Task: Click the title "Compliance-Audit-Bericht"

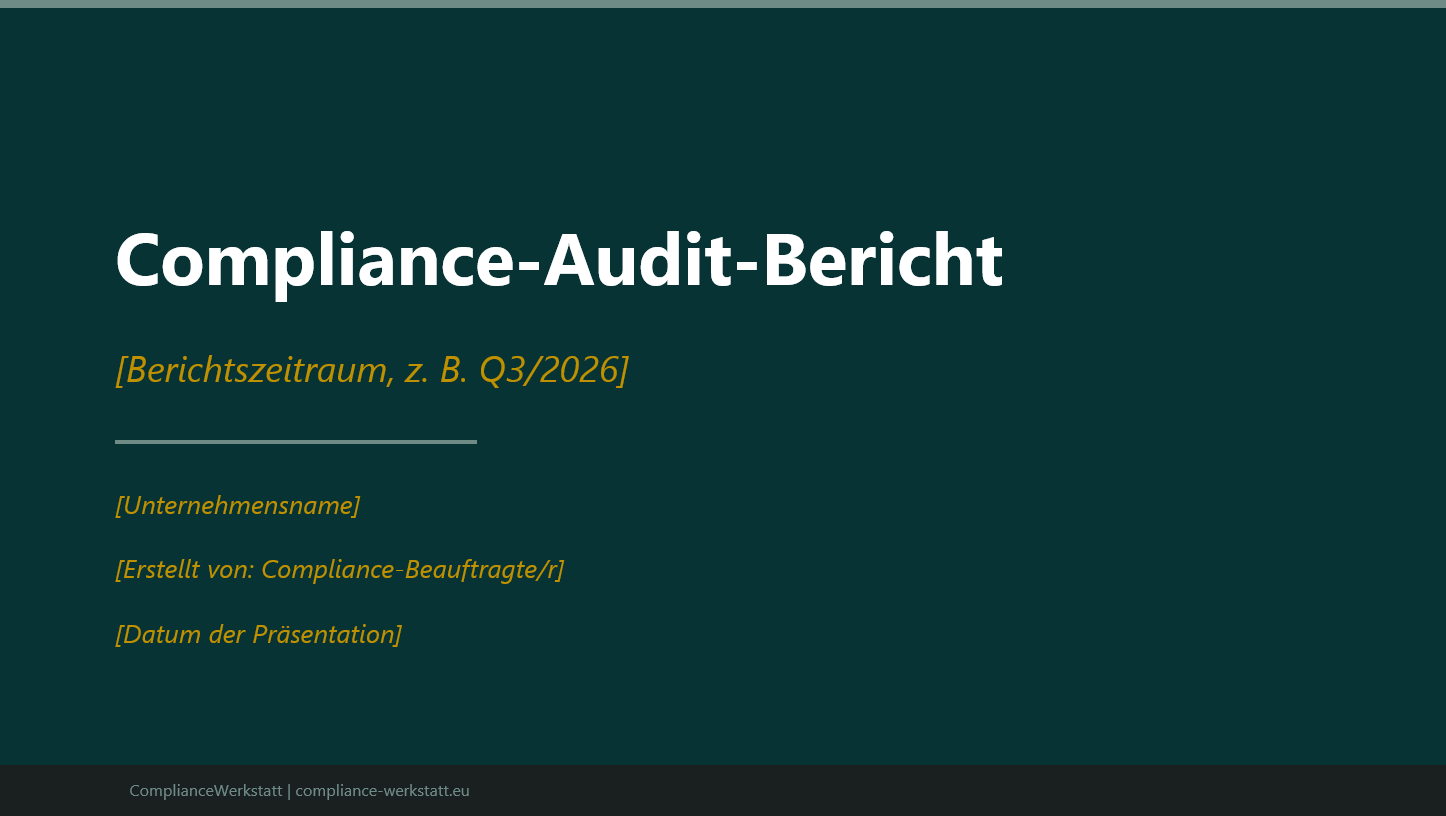Action: [558, 260]
